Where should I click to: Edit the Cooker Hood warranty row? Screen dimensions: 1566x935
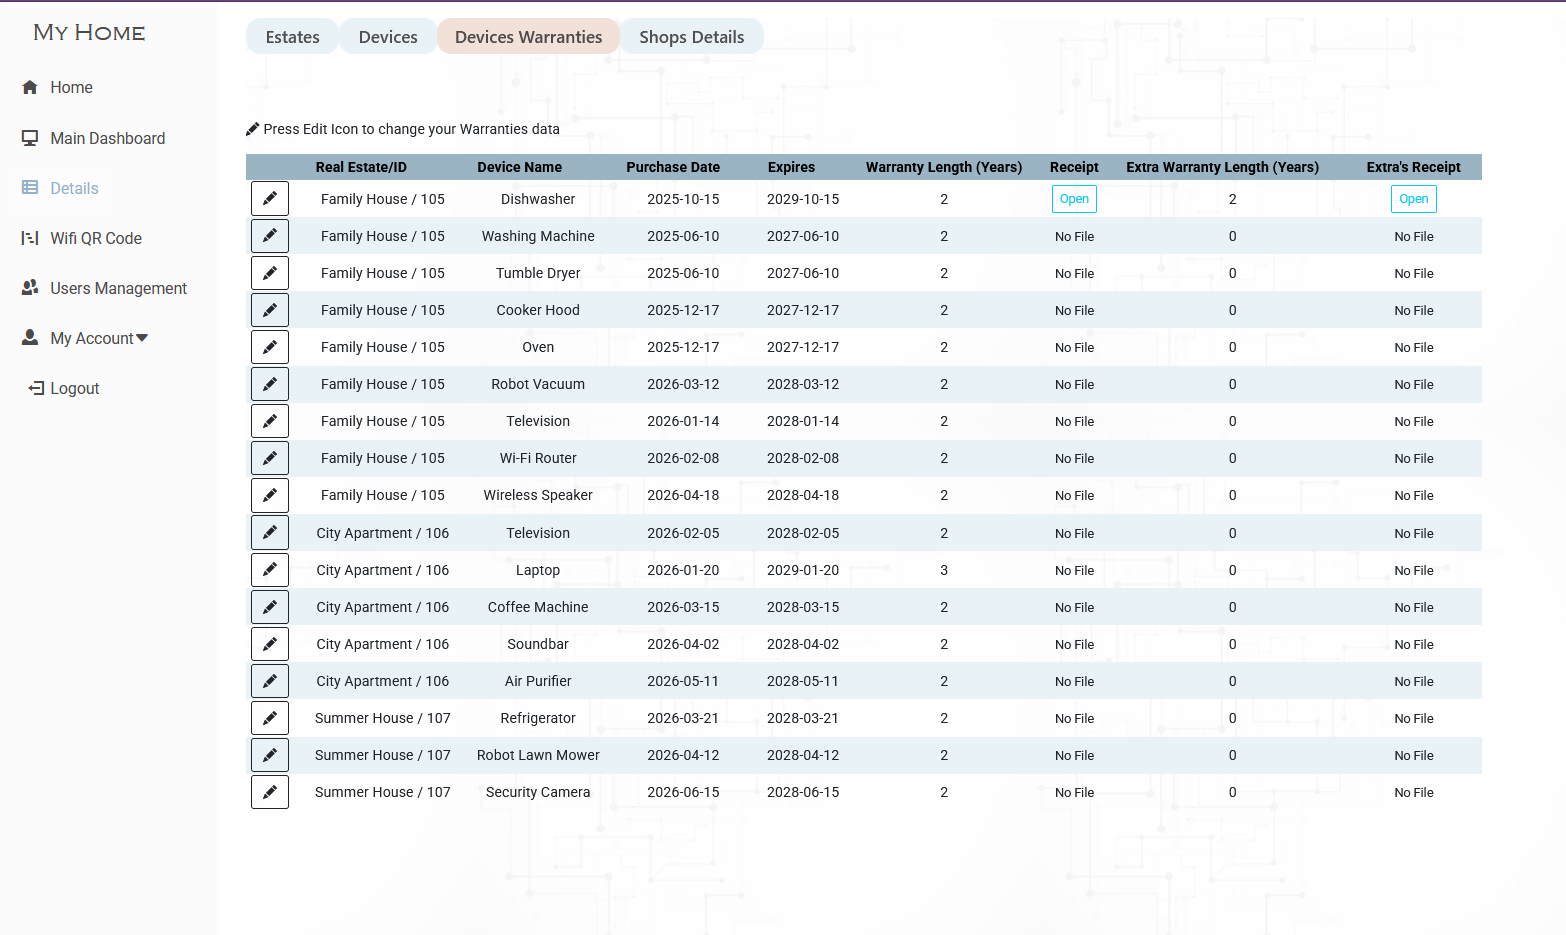(x=270, y=310)
